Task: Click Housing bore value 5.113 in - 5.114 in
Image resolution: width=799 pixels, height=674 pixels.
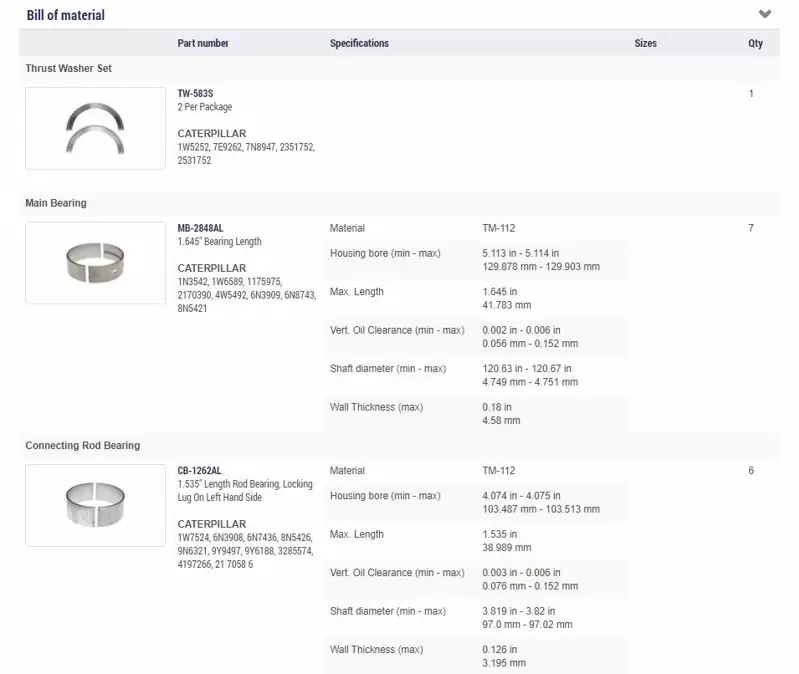Action: [x=521, y=253]
